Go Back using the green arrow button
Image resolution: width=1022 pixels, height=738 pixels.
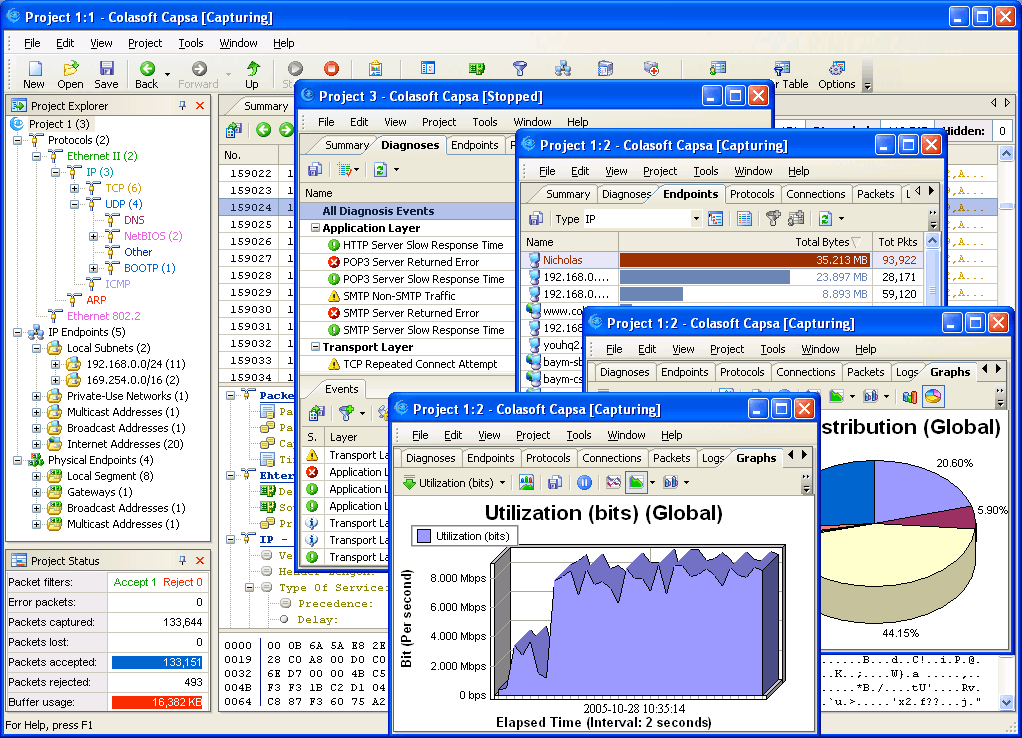[147, 74]
